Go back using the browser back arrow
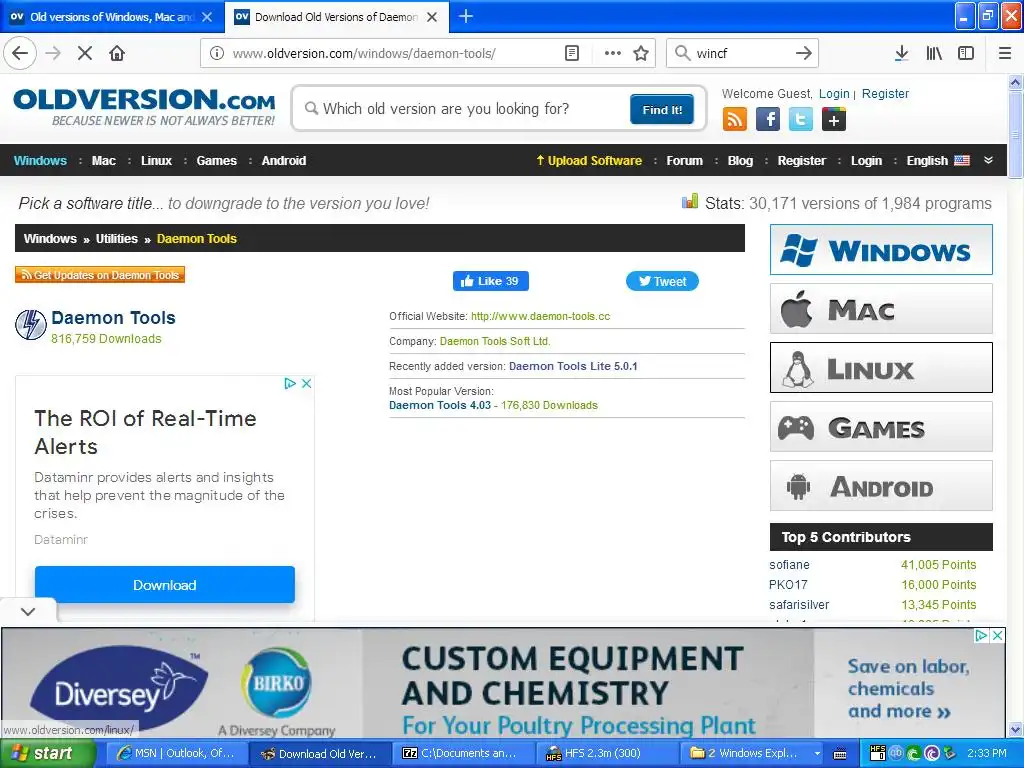Screen dimensions: 1024x768 pos(20,53)
